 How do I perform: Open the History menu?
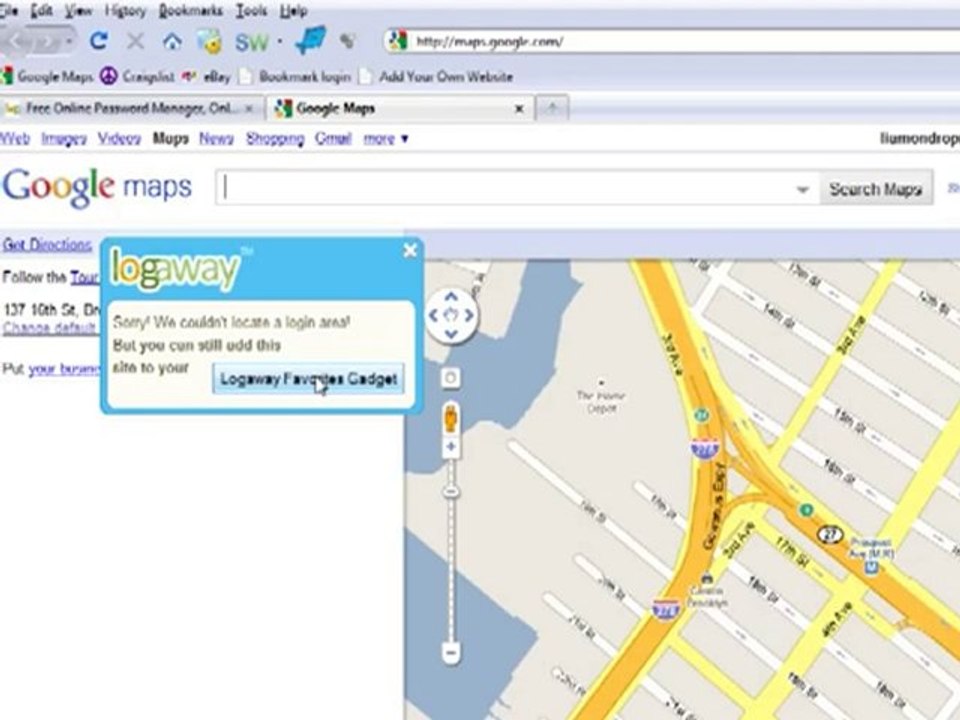pos(125,10)
